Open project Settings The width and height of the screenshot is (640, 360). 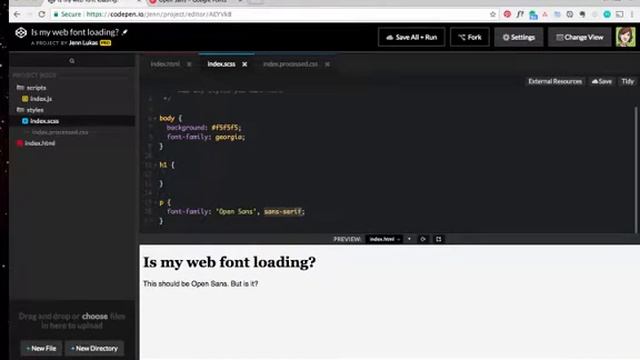(519, 37)
